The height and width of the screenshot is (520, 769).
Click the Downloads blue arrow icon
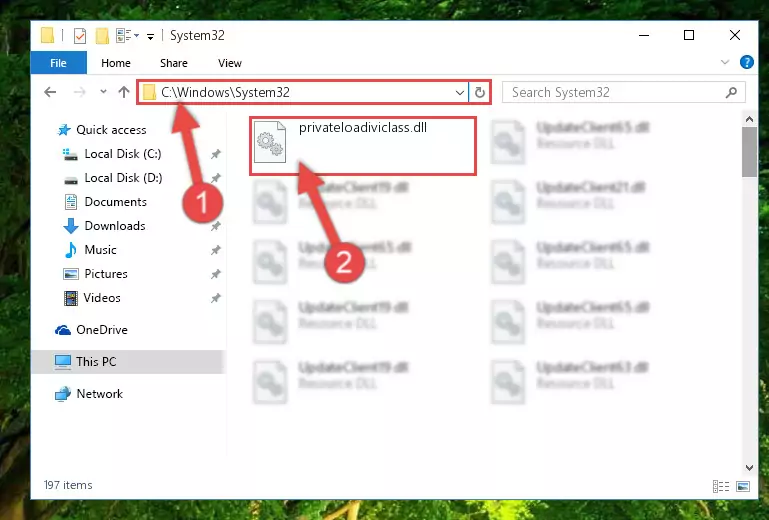[x=71, y=226]
